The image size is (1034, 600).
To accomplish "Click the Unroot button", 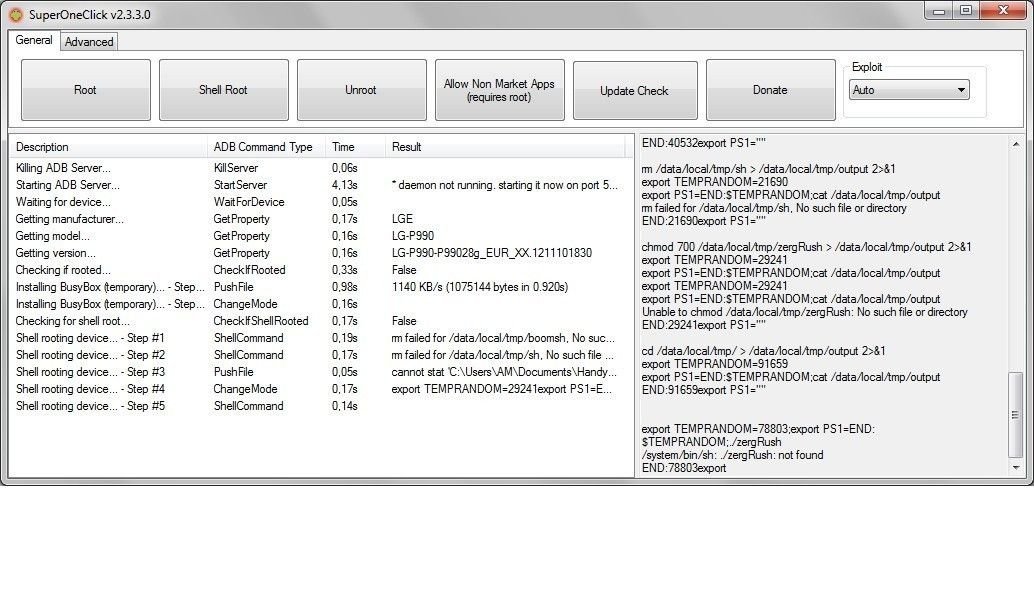I will tap(361, 90).
